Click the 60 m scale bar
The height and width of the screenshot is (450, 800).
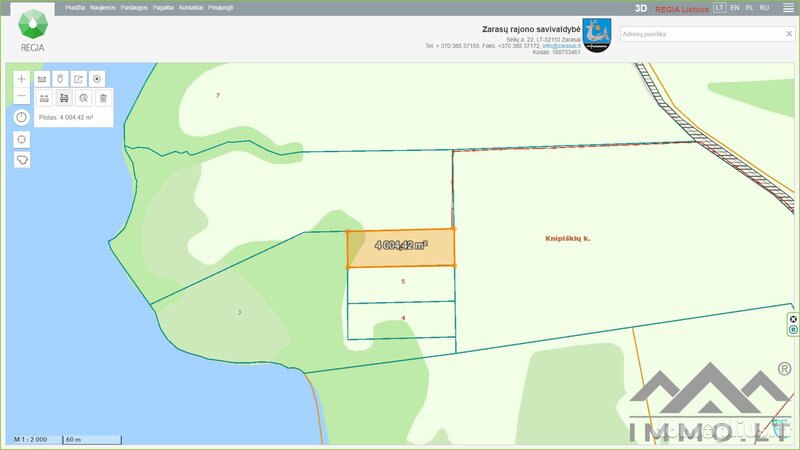pyautogui.click(x=92, y=440)
